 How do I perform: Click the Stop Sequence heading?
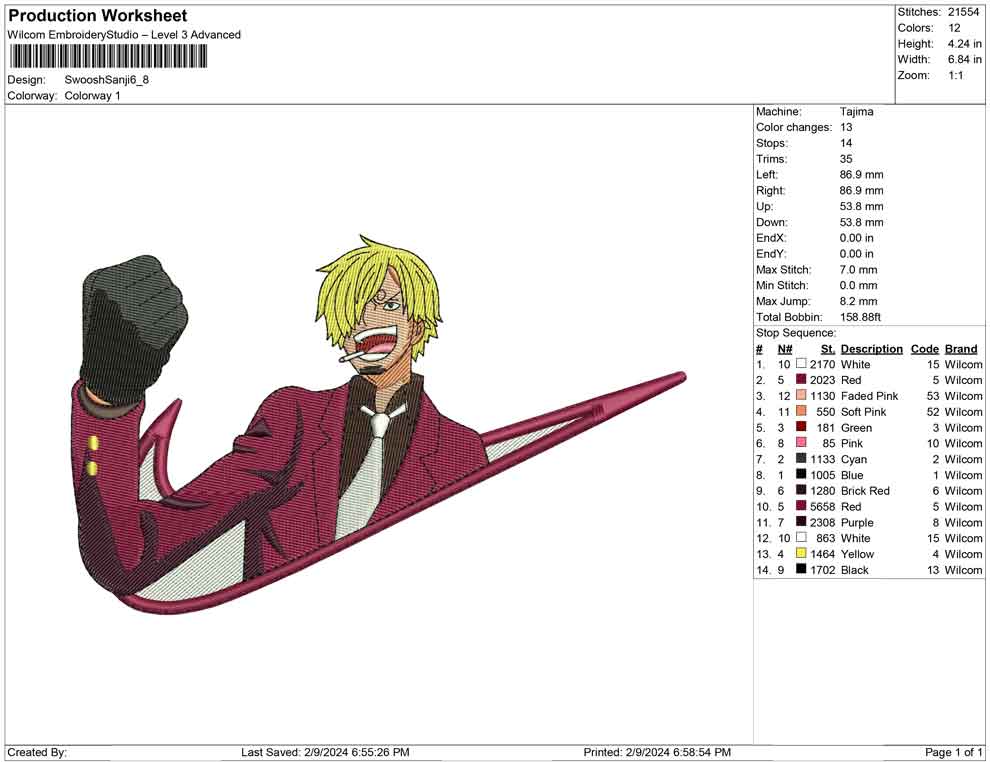pyautogui.click(x=796, y=333)
